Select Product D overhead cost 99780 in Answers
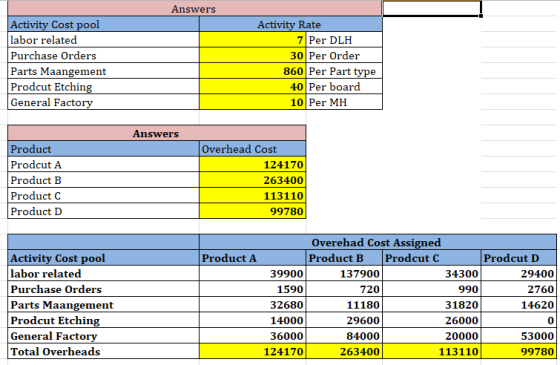Screen dimensions: 560x365 pyautogui.click(x=252, y=211)
